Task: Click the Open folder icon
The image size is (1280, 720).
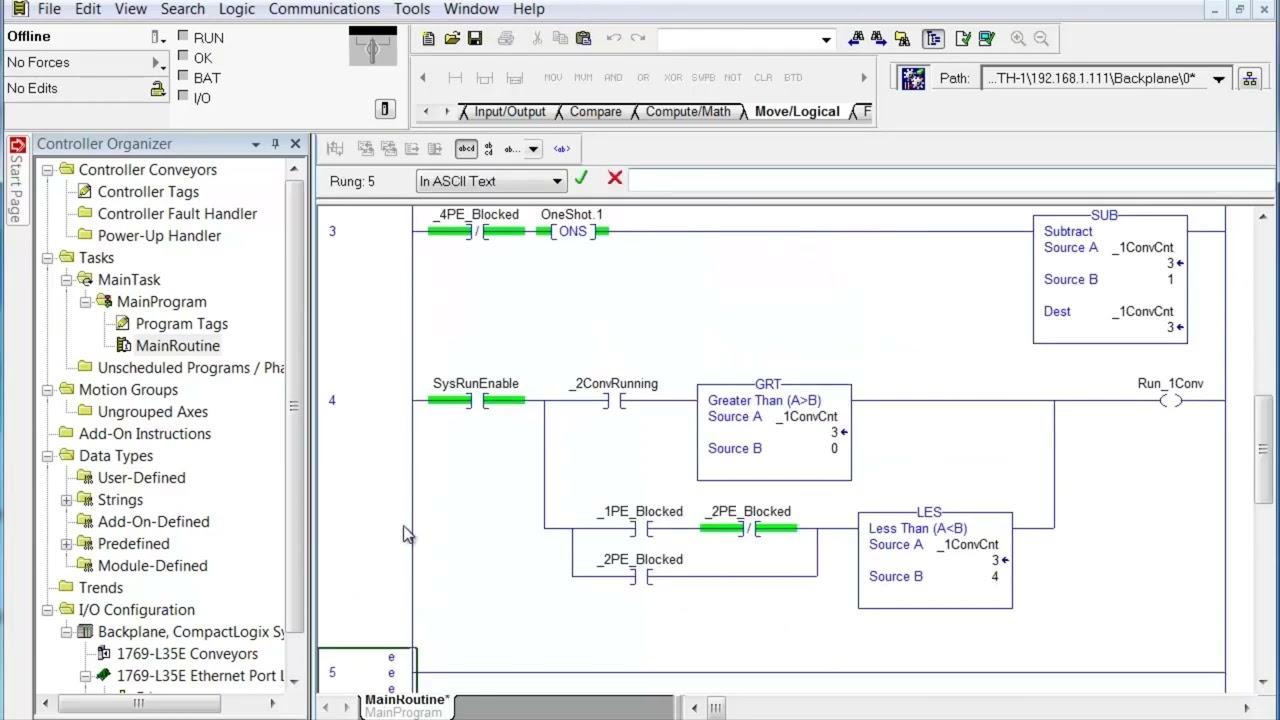Action: [452, 39]
